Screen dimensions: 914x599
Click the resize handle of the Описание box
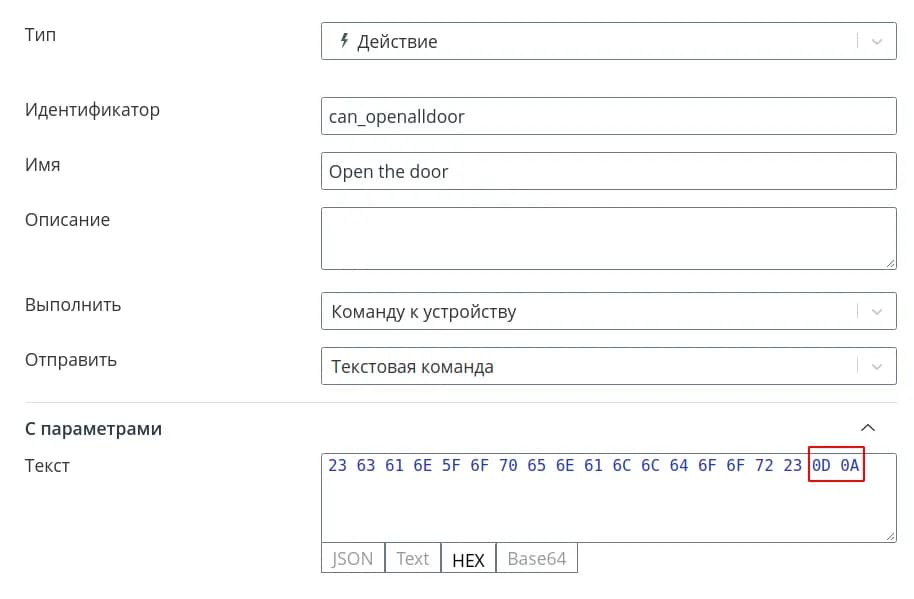click(890, 263)
